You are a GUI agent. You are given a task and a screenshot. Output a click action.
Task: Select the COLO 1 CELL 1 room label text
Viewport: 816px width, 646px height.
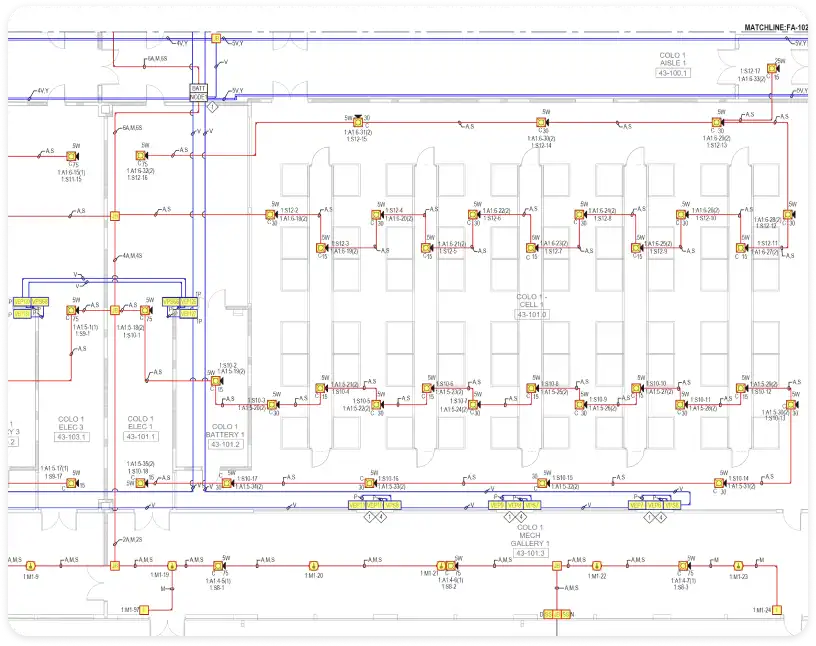(x=529, y=300)
